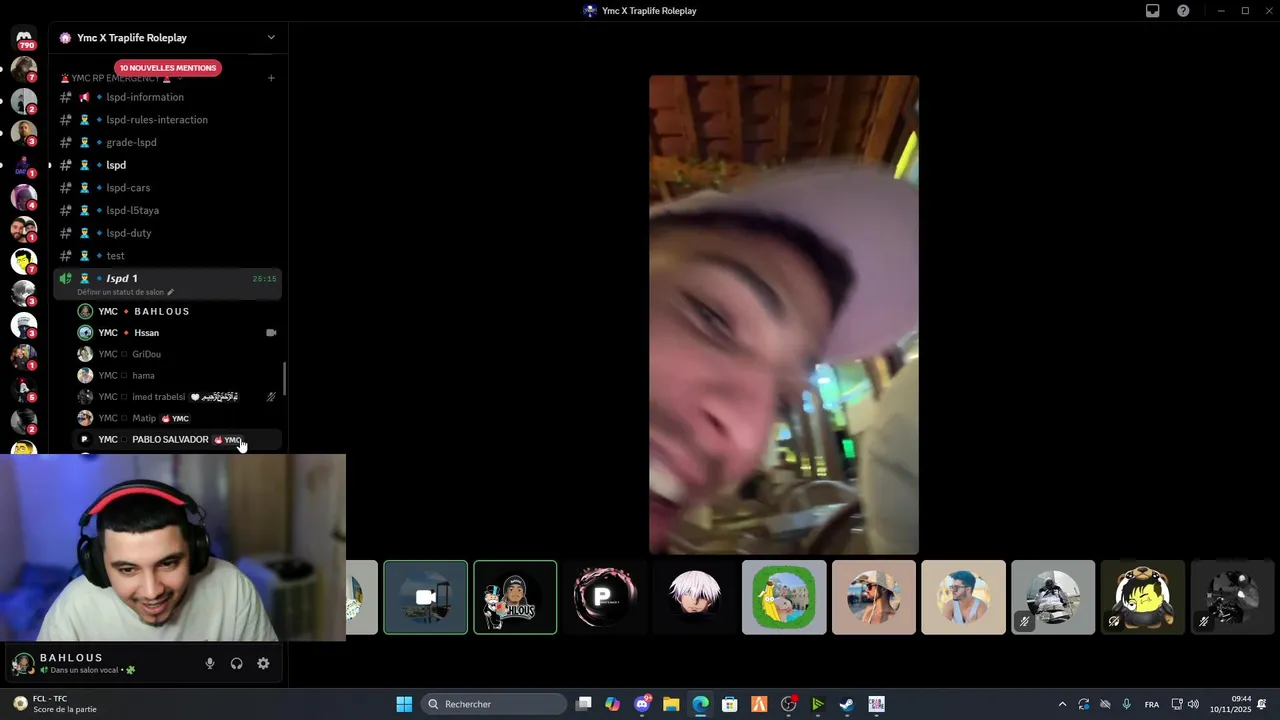Open Microsoft Edge from taskbar

[x=701, y=704]
